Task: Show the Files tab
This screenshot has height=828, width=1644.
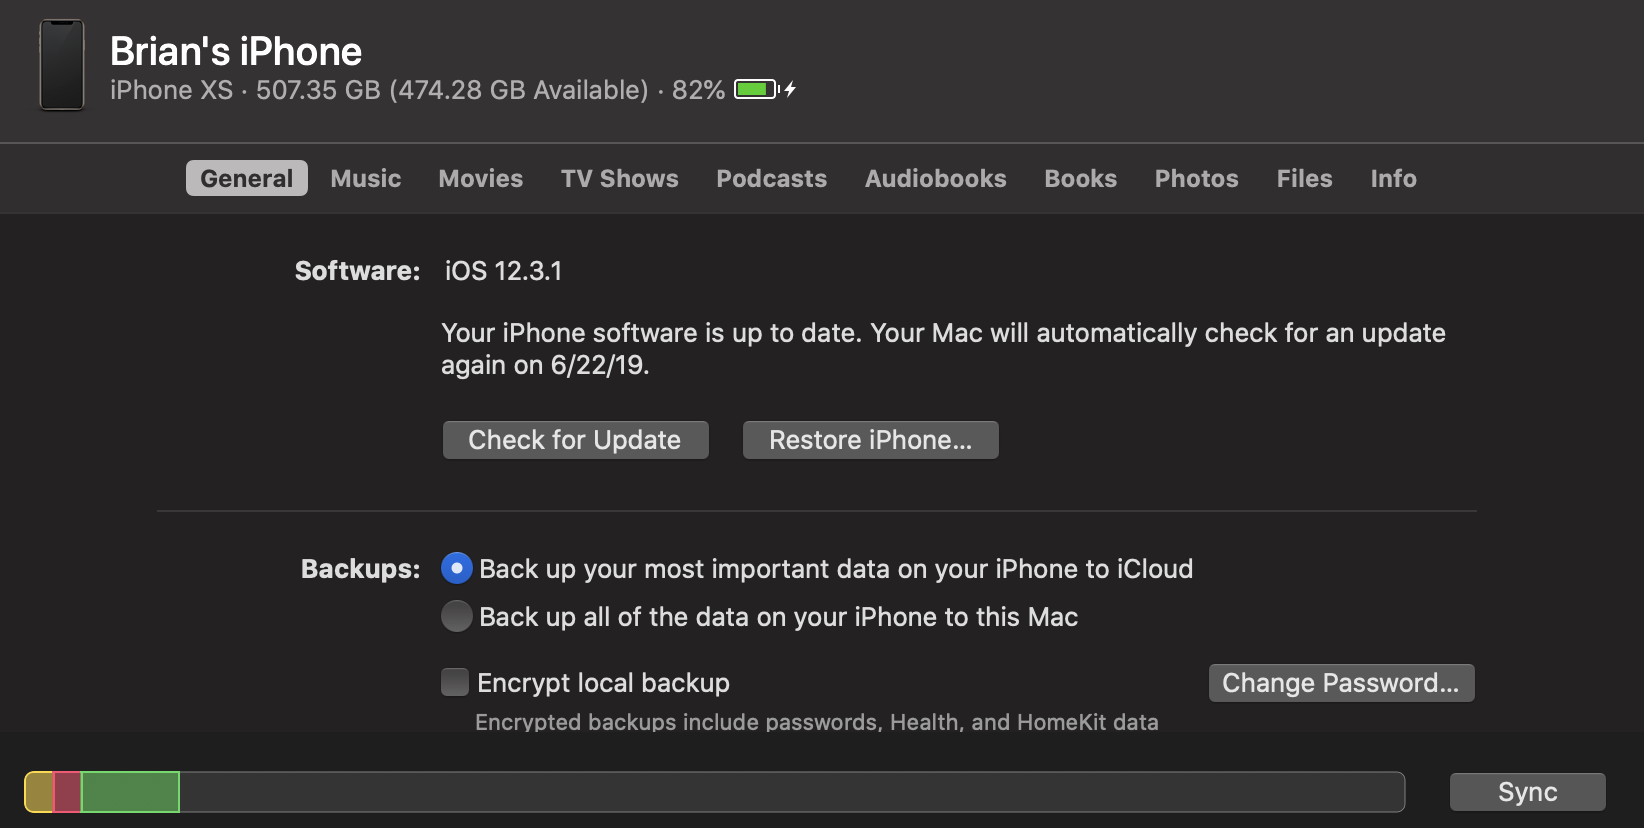Action: click(1305, 179)
